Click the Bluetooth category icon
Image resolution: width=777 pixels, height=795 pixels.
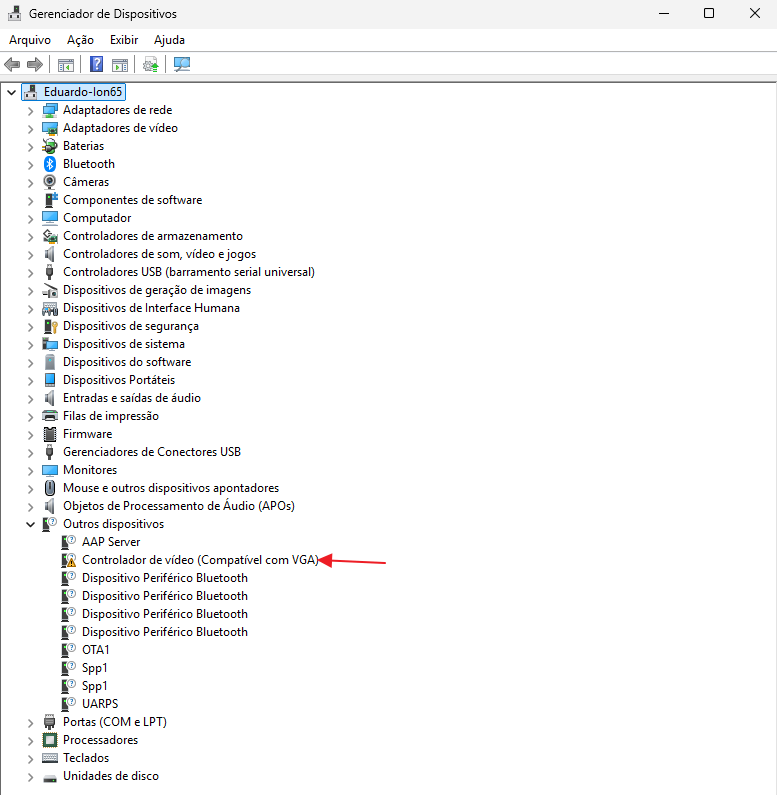[50, 164]
